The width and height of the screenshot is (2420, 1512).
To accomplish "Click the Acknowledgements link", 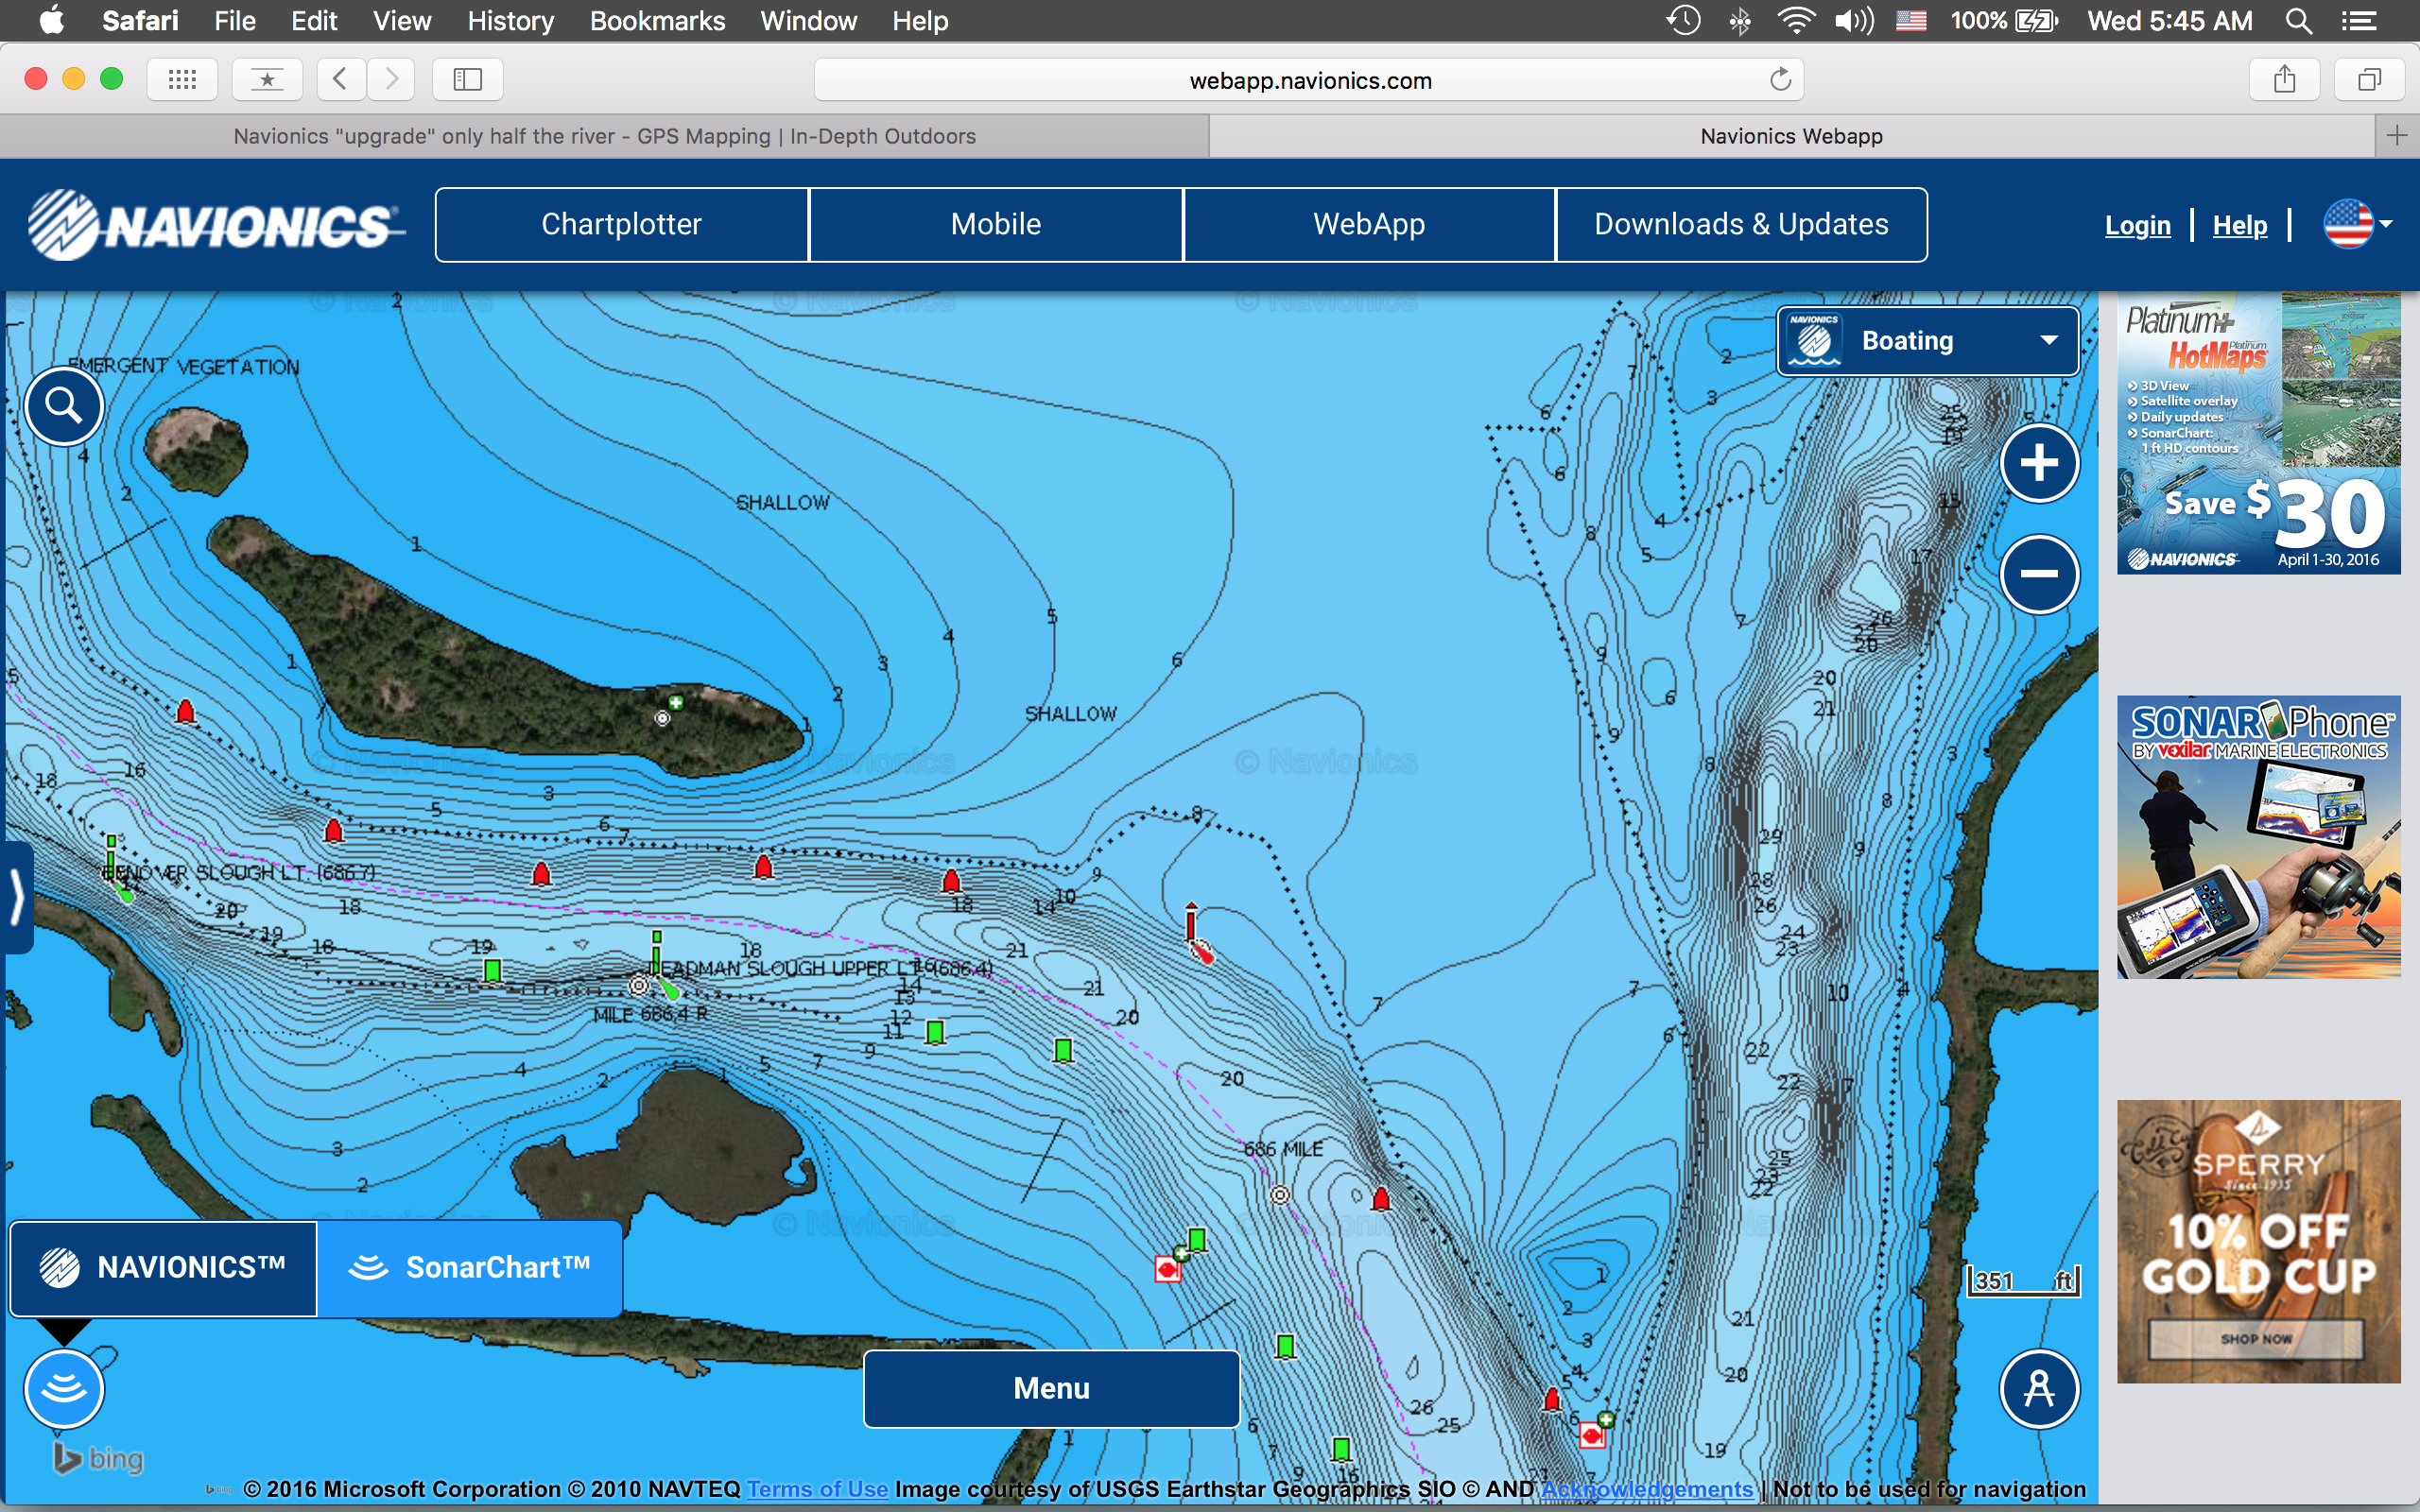I will click(x=1647, y=1489).
